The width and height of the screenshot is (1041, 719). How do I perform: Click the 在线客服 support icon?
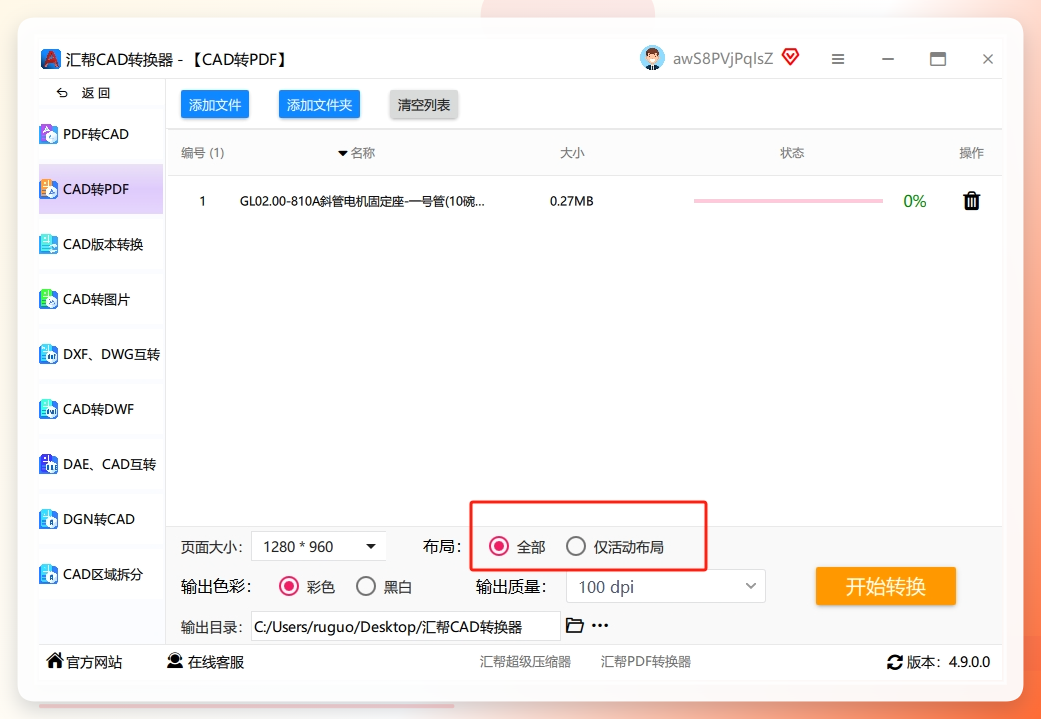pyautogui.click(x=175, y=661)
